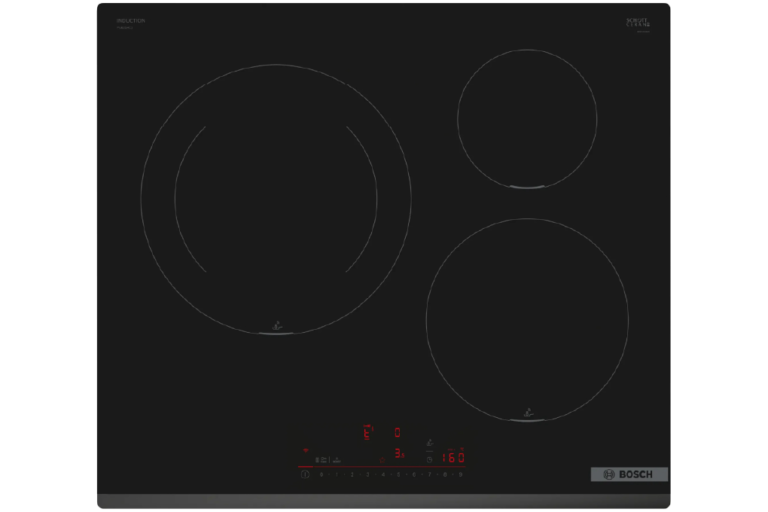
Task: Select the red zone display showing 3
Action: [398, 454]
